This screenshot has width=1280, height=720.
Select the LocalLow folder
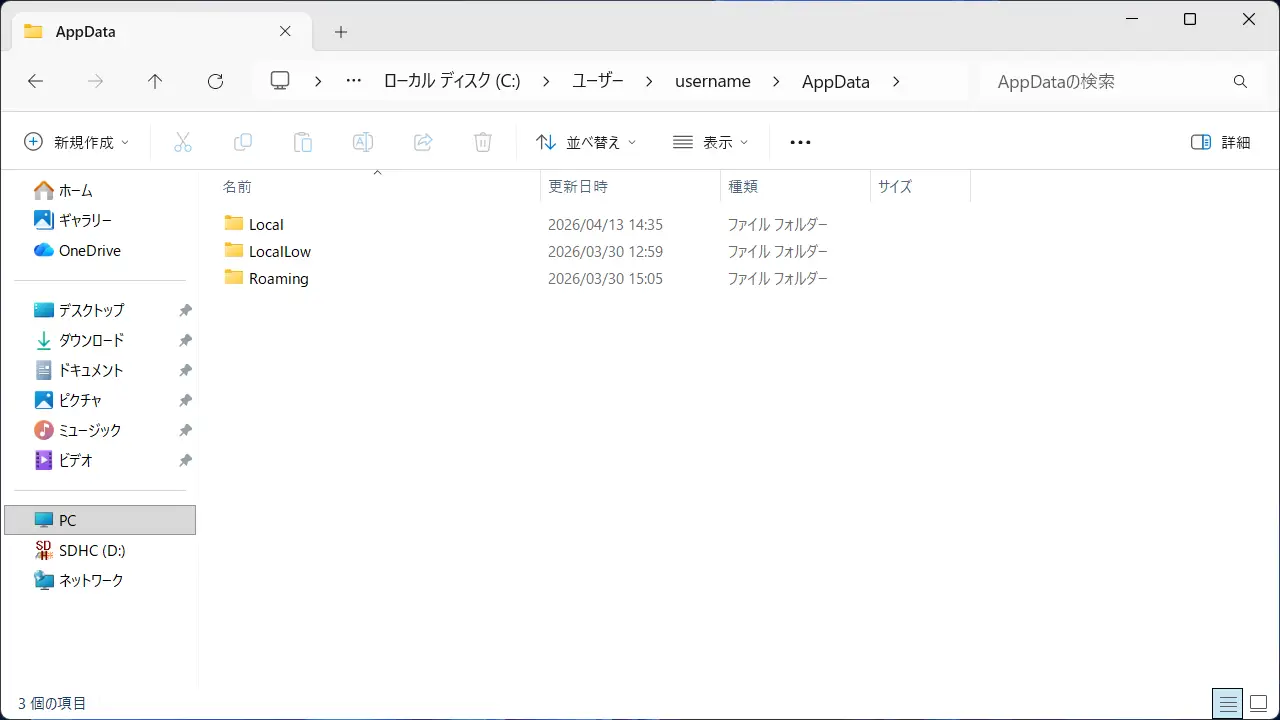tap(280, 251)
